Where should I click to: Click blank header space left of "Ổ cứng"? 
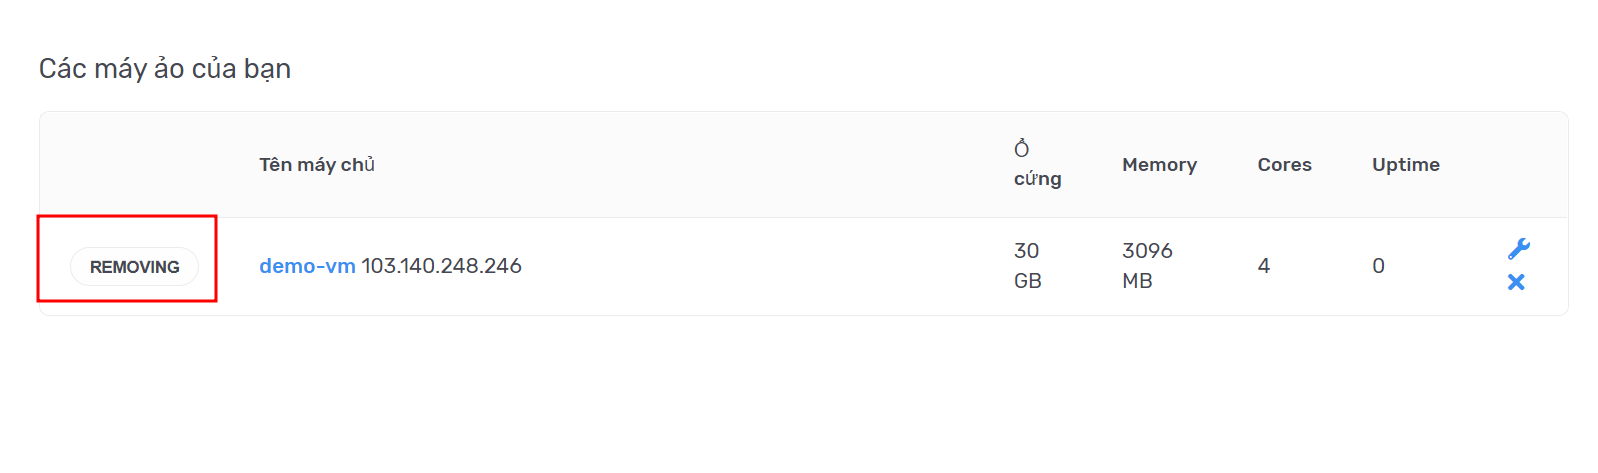click(700, 165)
